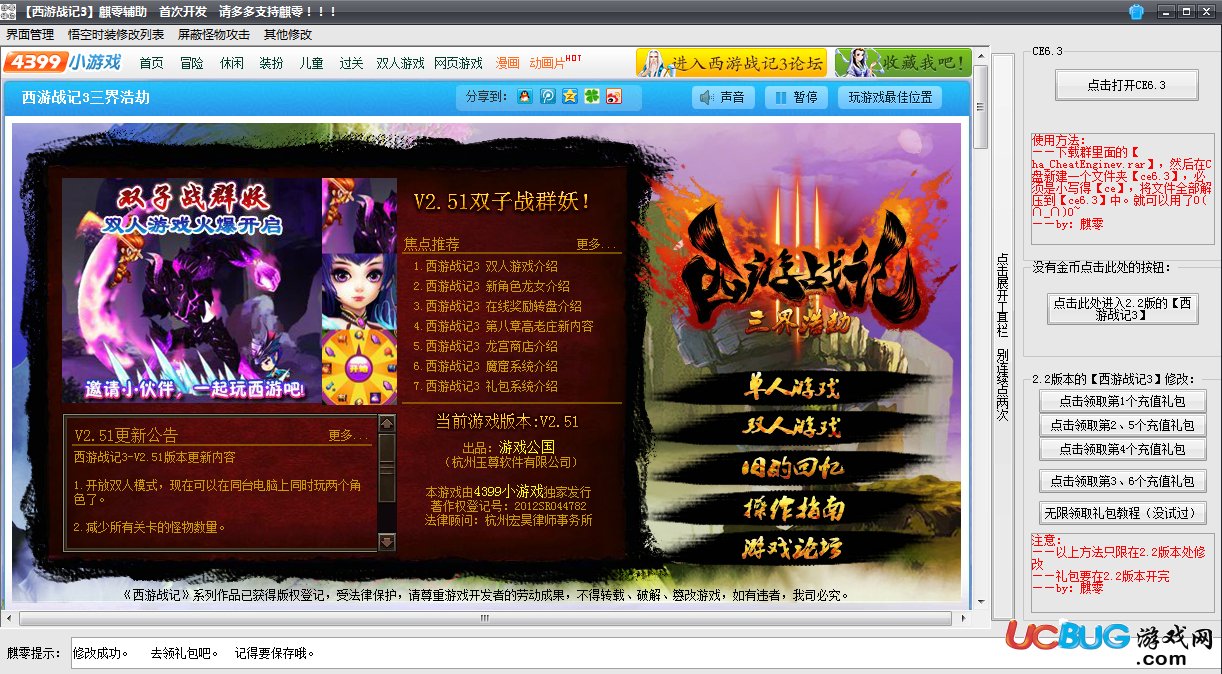The image size is (1222, 674).
Task: Share to Qzone star icon
Action: pos(569,97)
